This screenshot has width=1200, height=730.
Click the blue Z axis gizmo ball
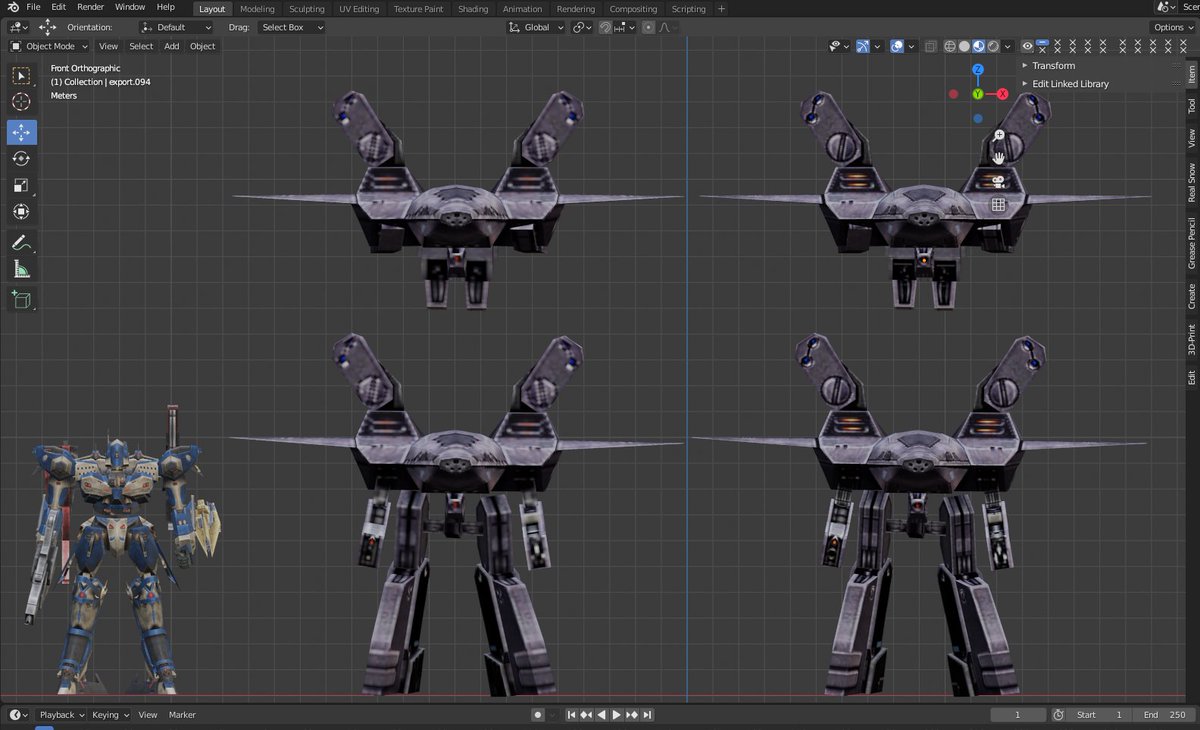pyautogui.click(x=978, y=69)
